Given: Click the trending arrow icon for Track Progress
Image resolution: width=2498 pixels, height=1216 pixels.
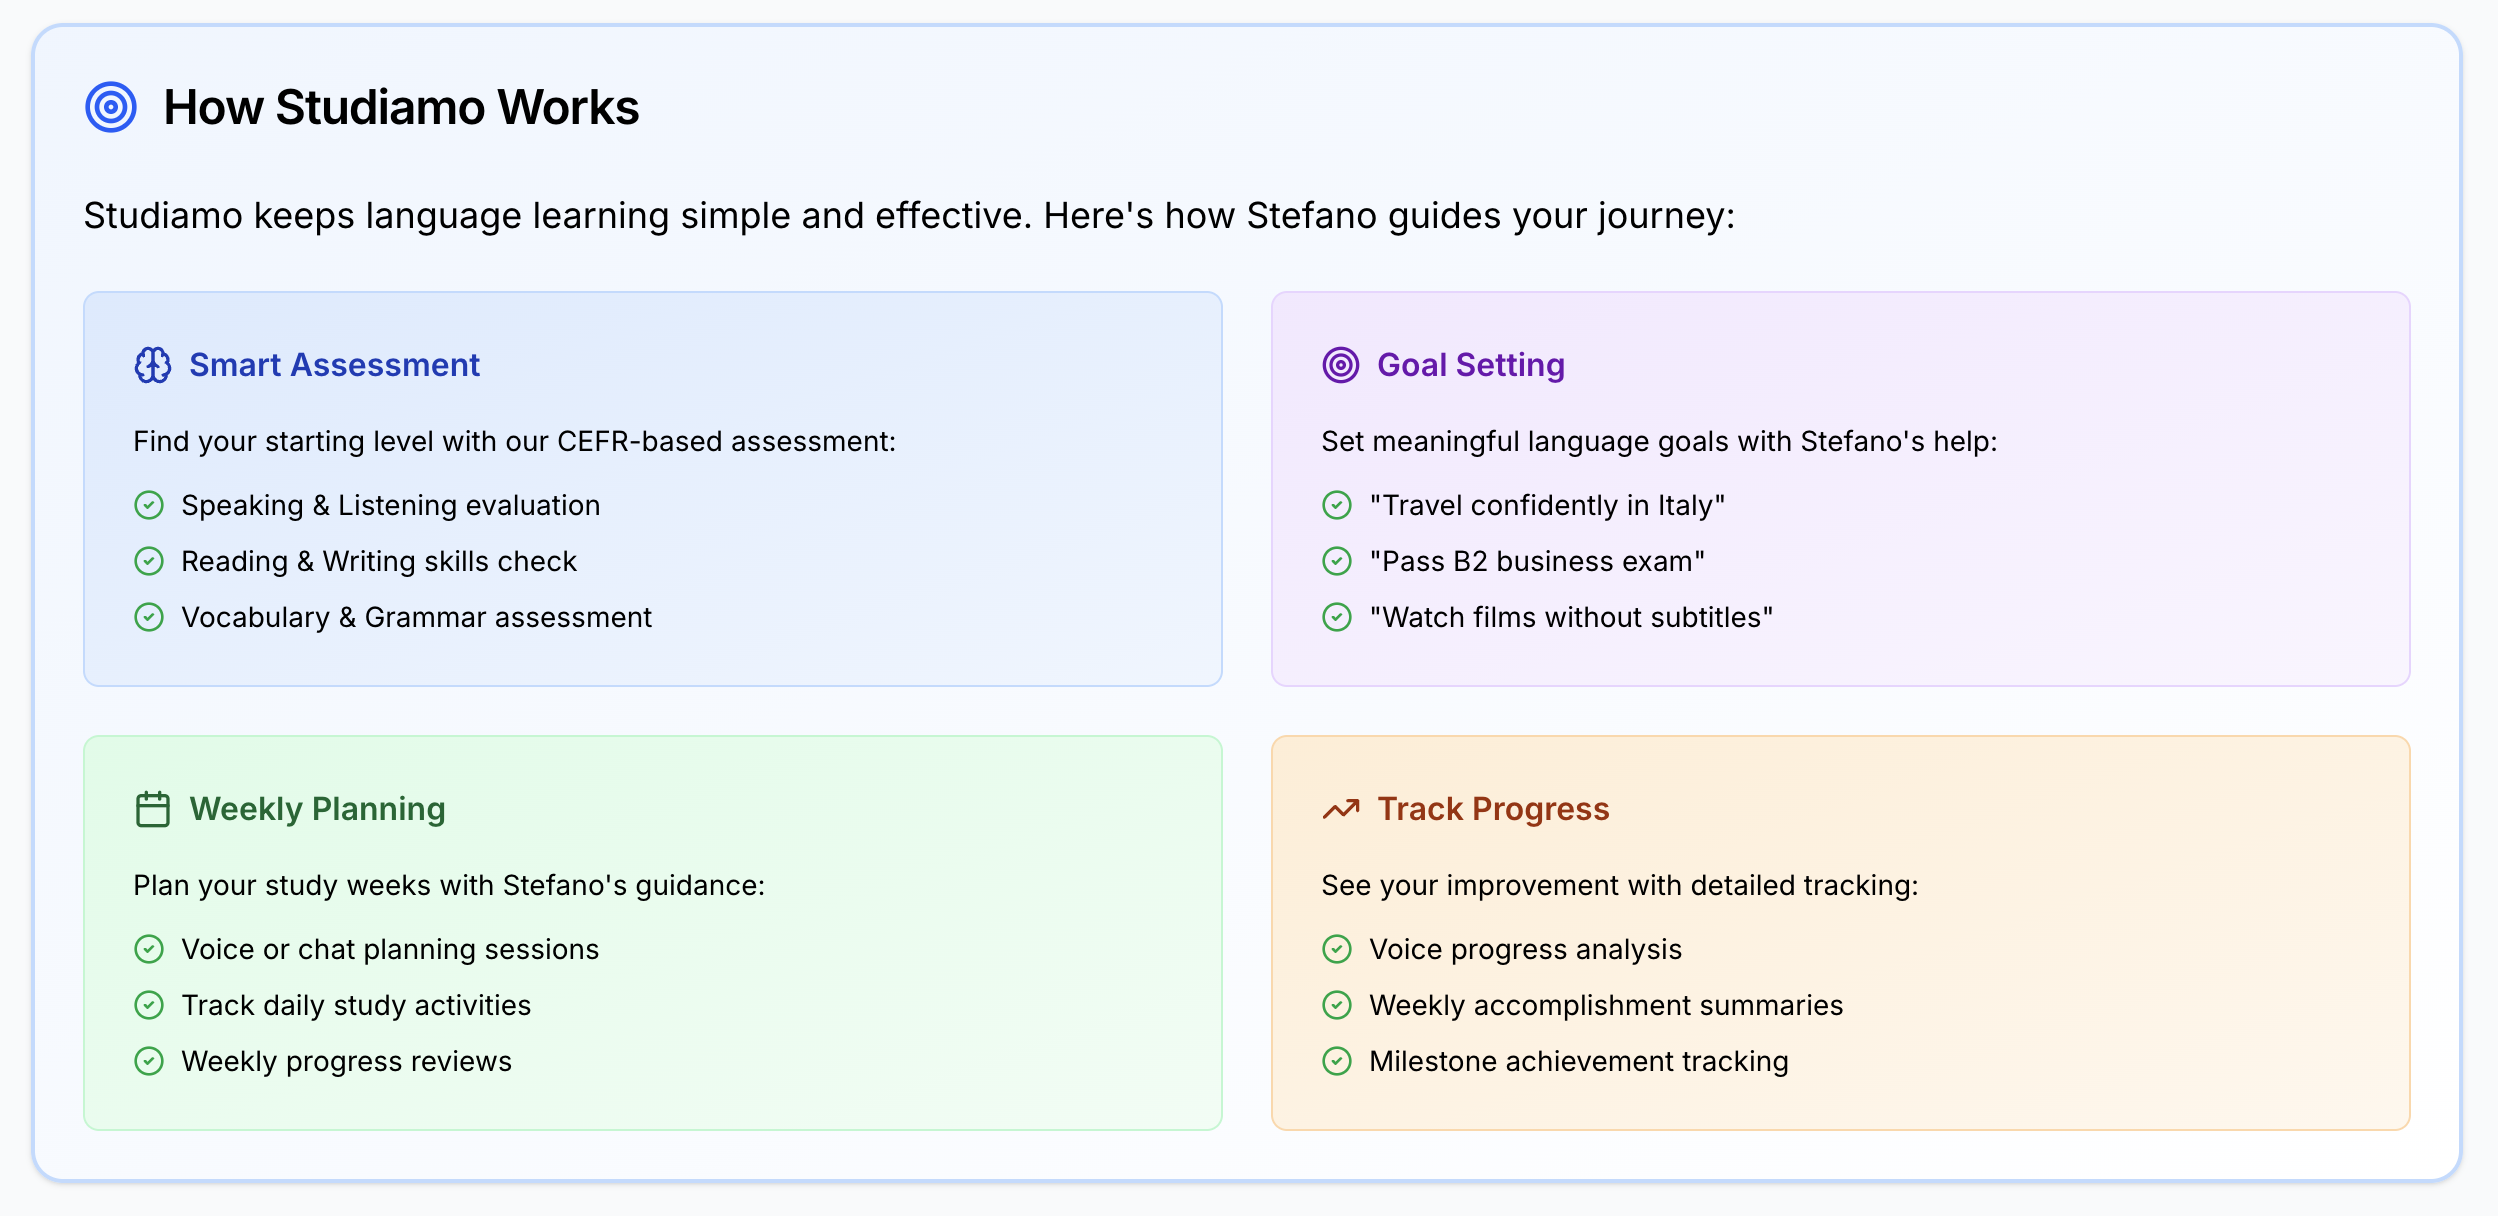Looking at the screenshot, I should coord(1341,809).
